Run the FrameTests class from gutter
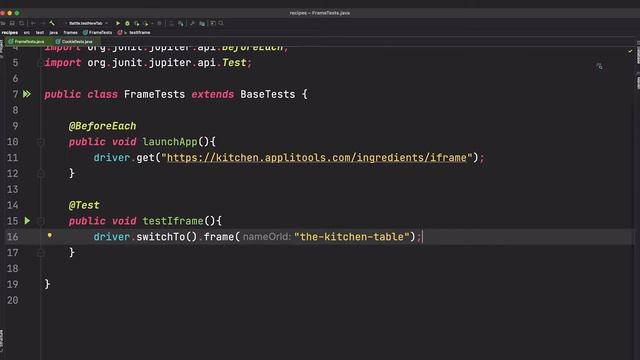 click(27, 94)
